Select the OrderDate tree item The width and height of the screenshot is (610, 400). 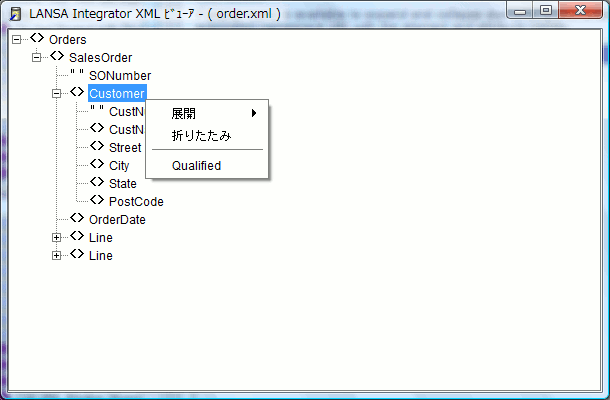117,219
